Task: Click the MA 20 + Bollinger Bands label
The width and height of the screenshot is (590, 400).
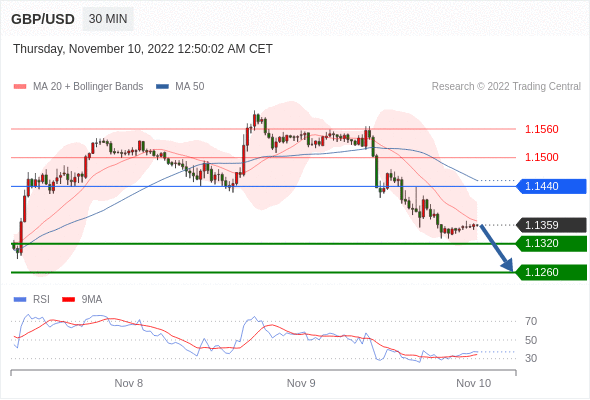Action: (x=88, y=87)
